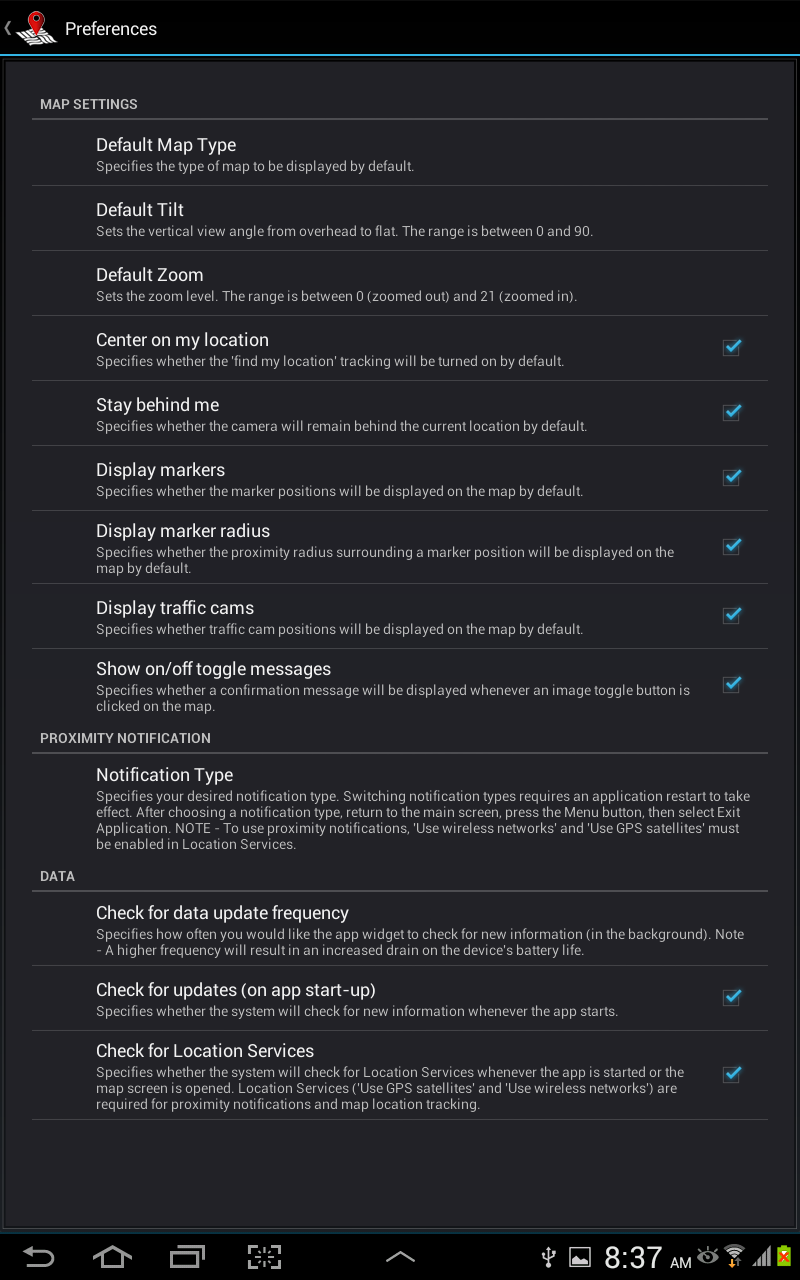Tap the 8:37 AM clock
This screenshot has width=800, height=1280.
(x=646, y=1257)
